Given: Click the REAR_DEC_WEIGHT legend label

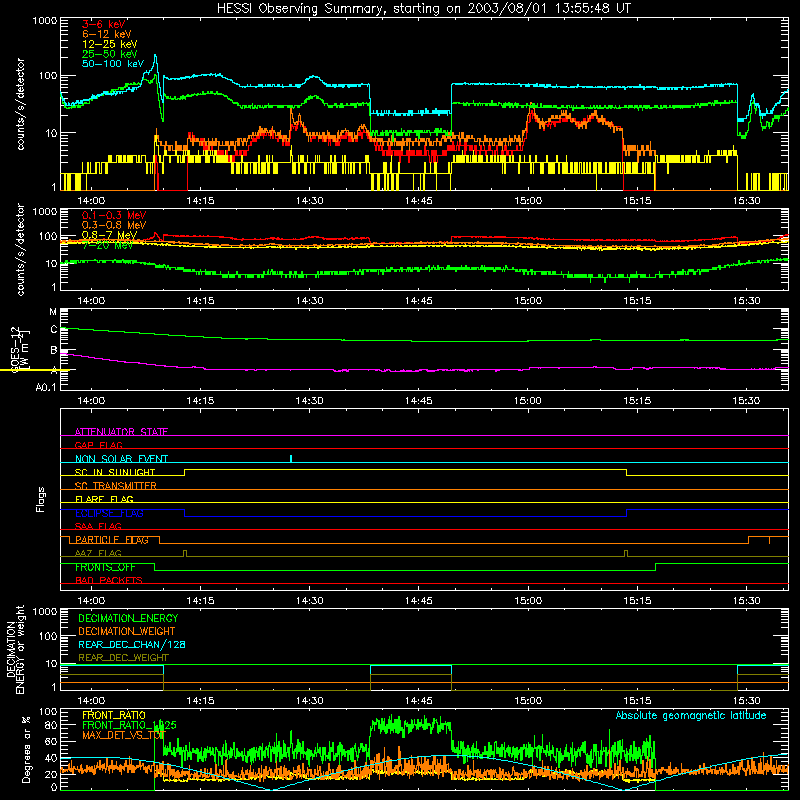Looking at the screenshot, I should 123,658.
